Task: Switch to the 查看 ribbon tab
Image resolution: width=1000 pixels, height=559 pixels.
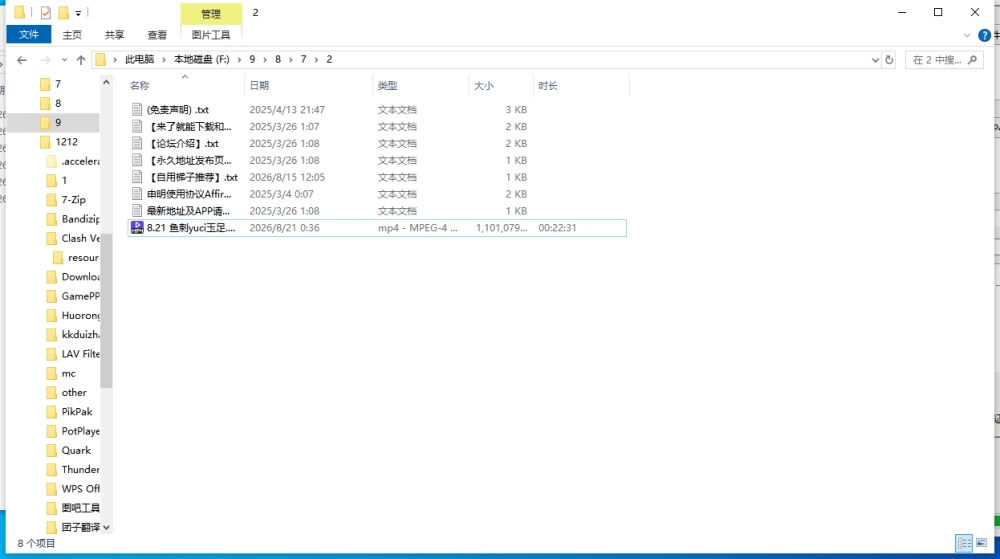Action: click(157, 34)
